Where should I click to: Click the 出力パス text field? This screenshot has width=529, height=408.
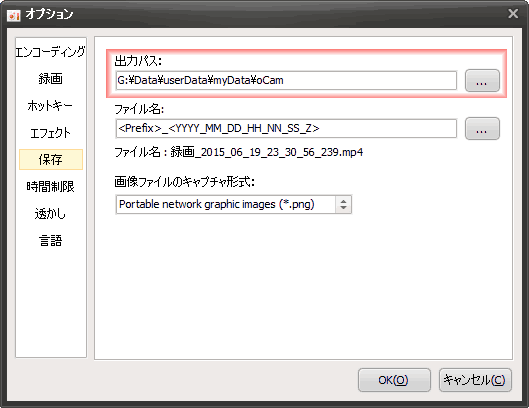point(286,81)
